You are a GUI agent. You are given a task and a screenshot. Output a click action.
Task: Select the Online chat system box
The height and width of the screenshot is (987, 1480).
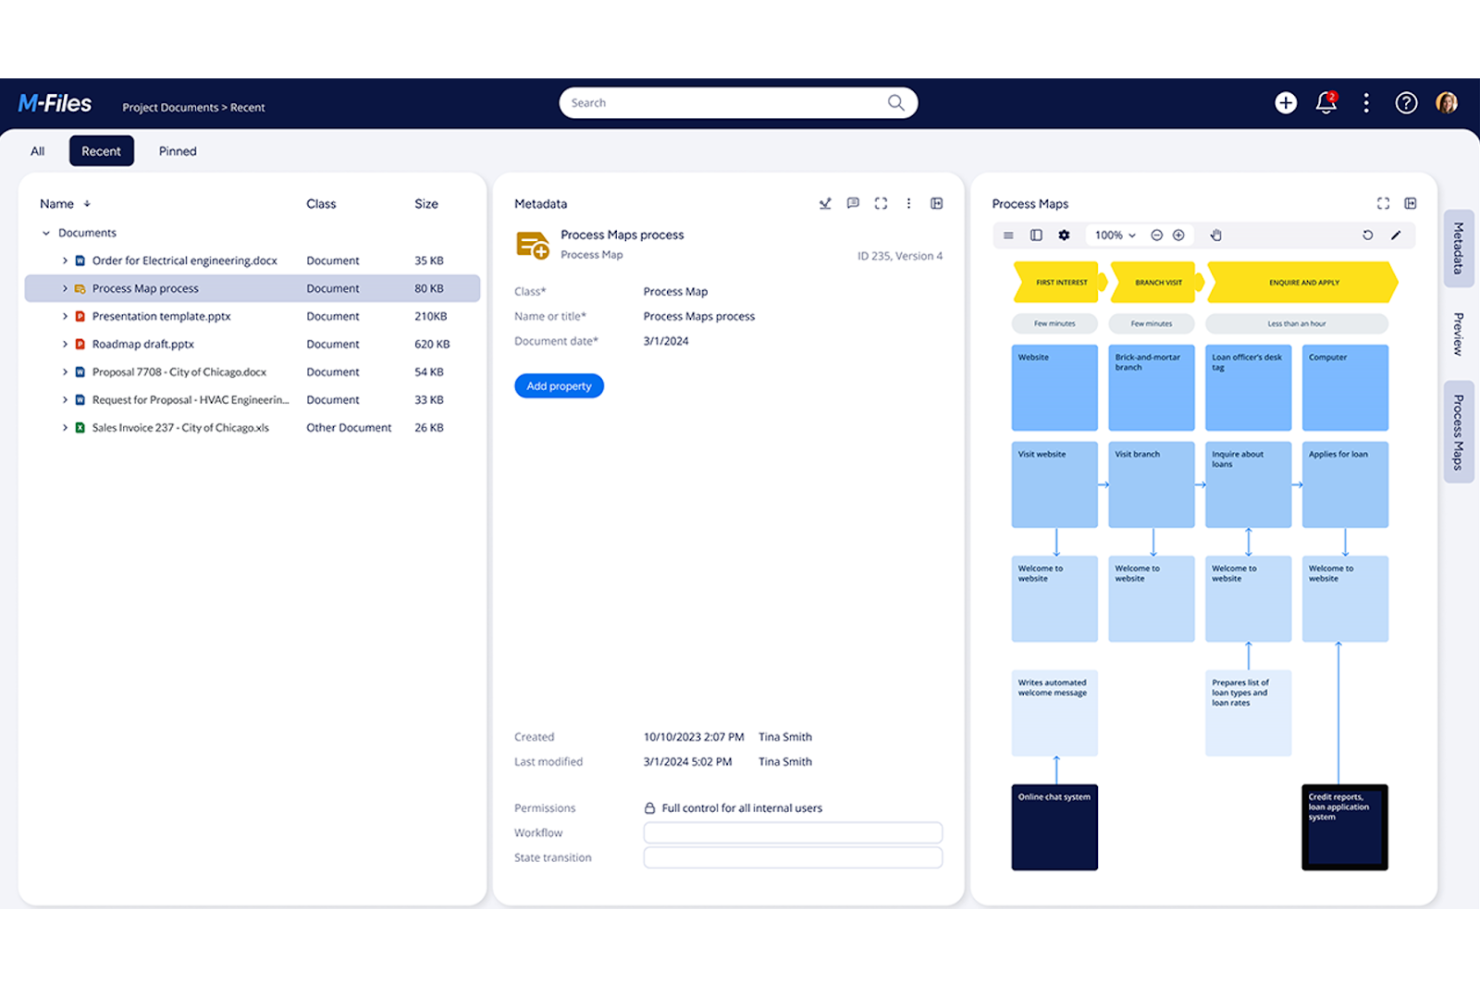click(x=1054, y=827)
